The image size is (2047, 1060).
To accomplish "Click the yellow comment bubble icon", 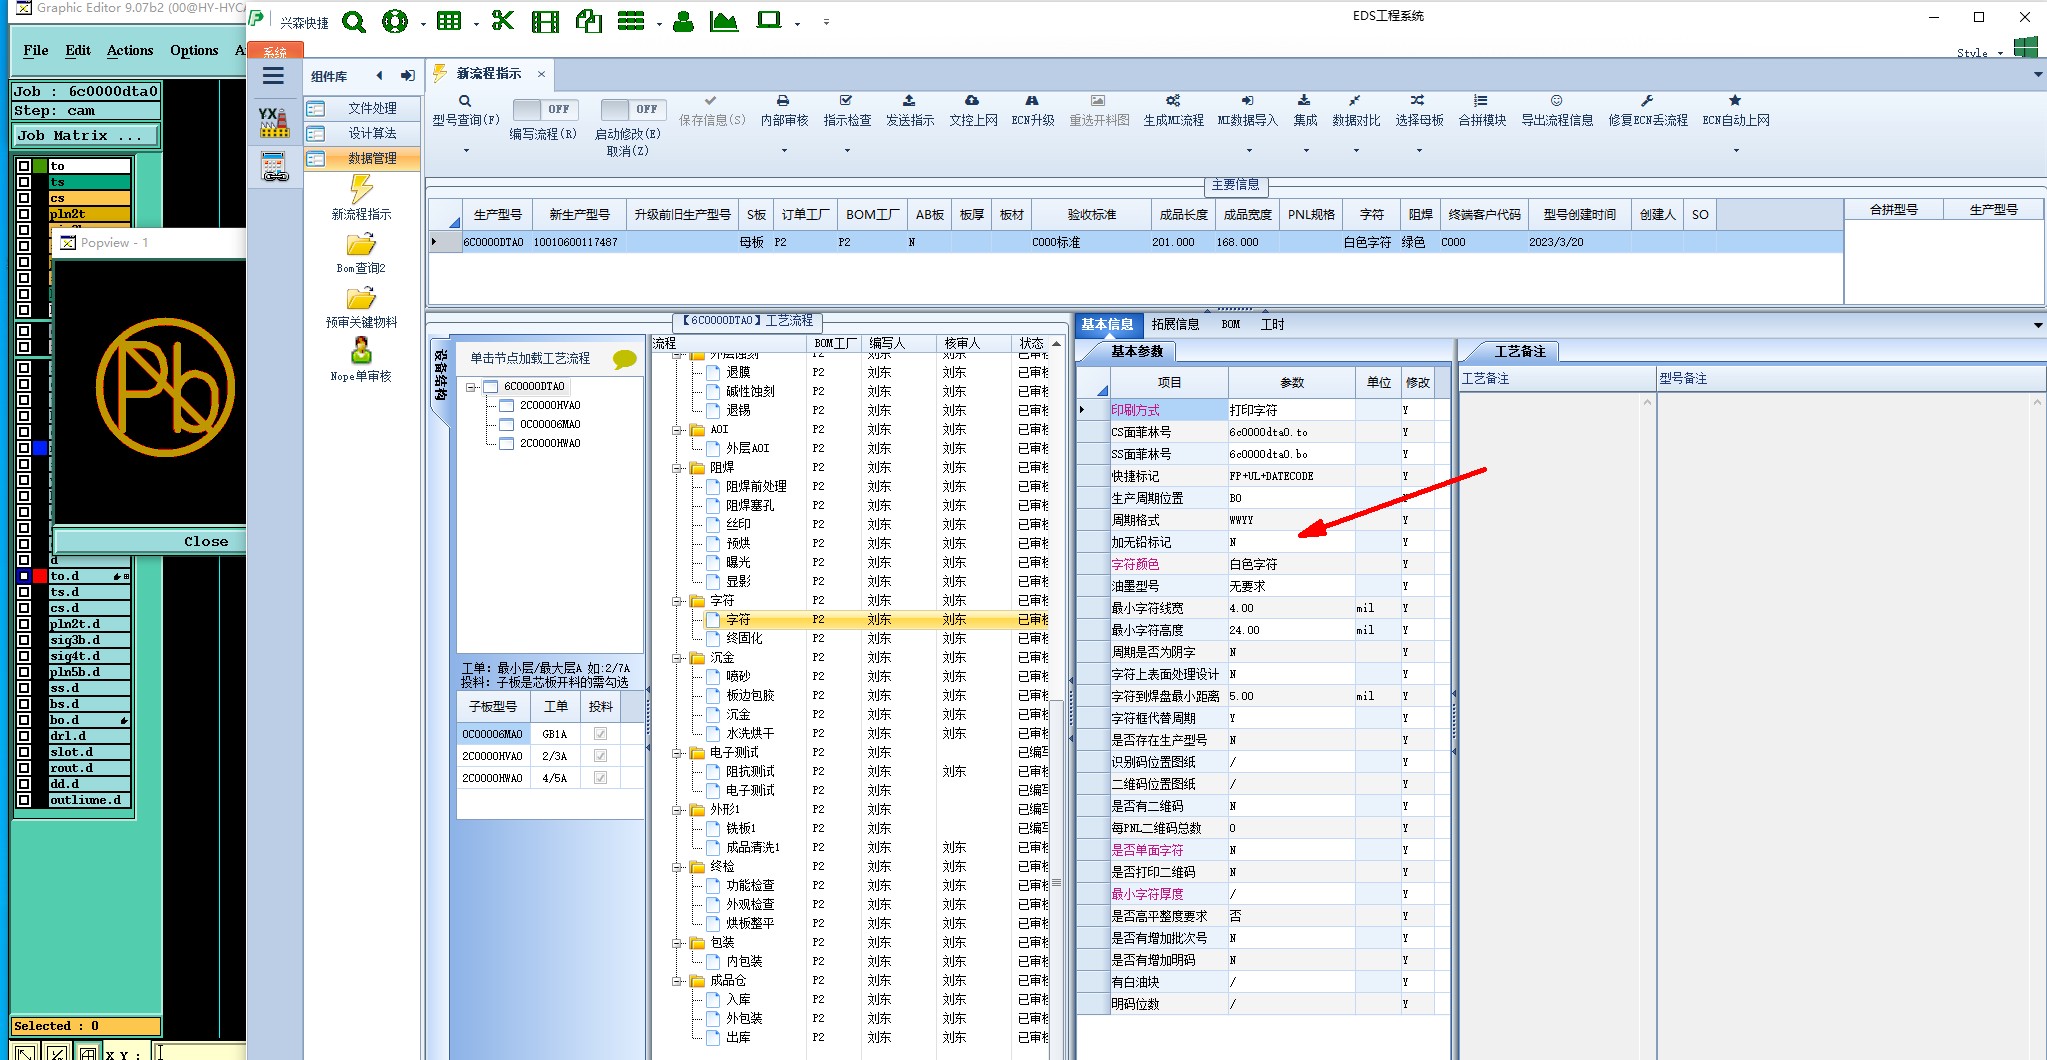I will pos(625,359).
